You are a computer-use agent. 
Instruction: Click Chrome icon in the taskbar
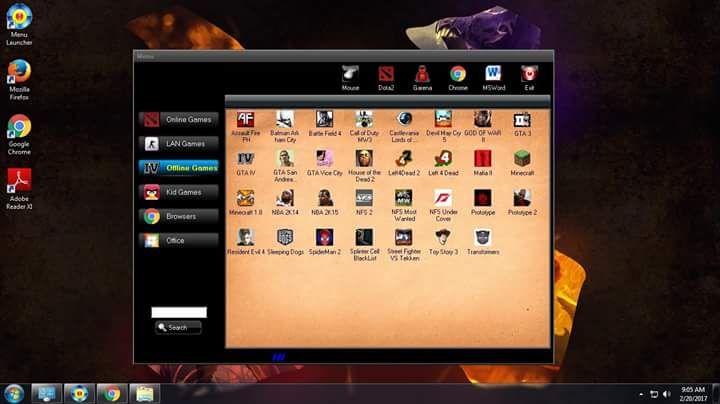pyautogui.click(x=111, y=394)
